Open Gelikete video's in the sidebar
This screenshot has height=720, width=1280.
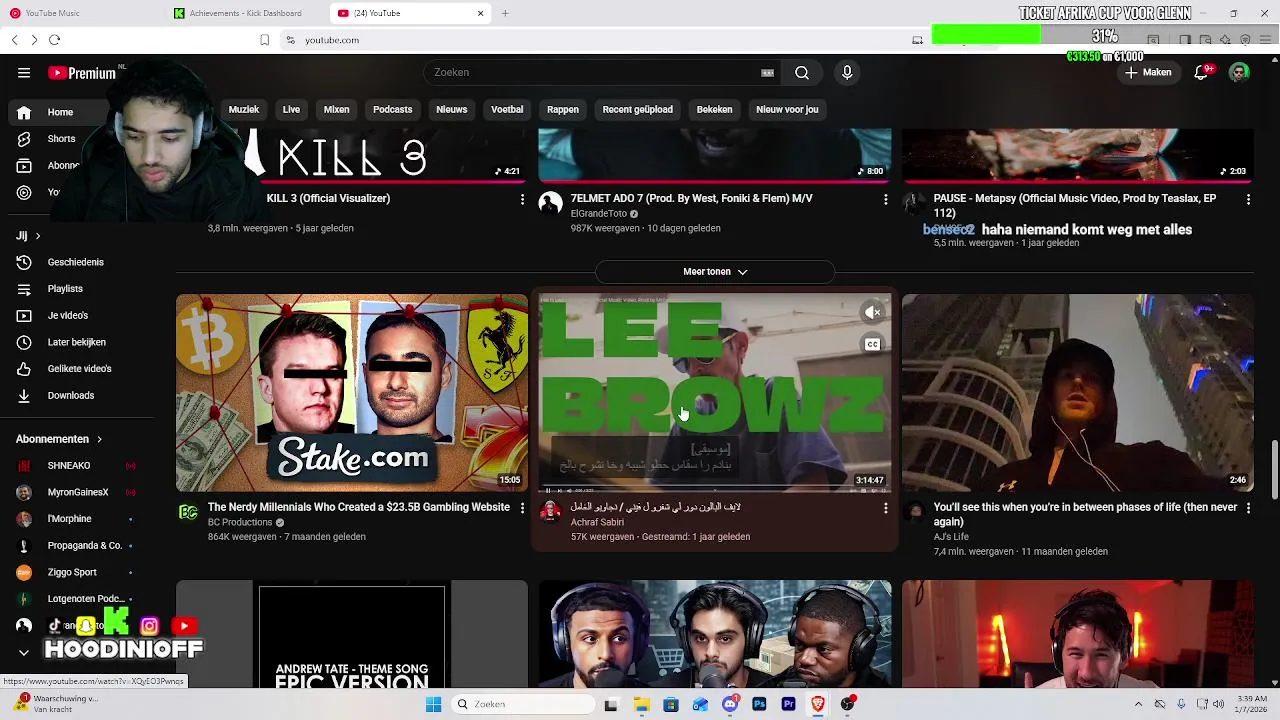click(x=80, y=369)
